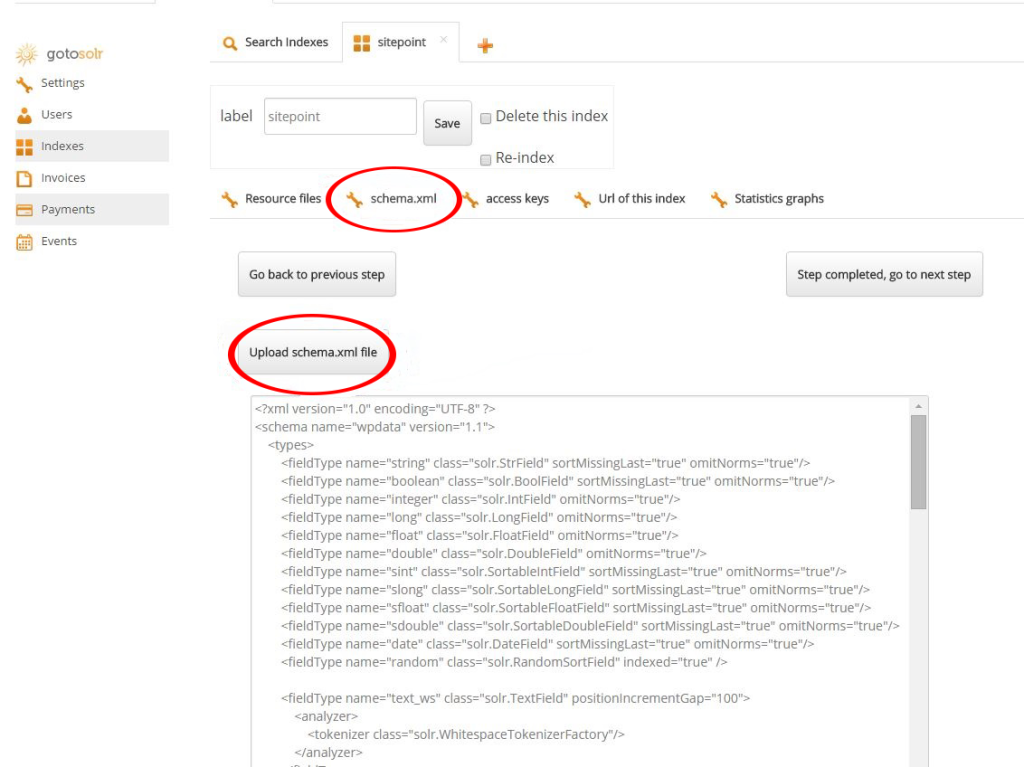Open Url of this index section

tap(641, 199)
